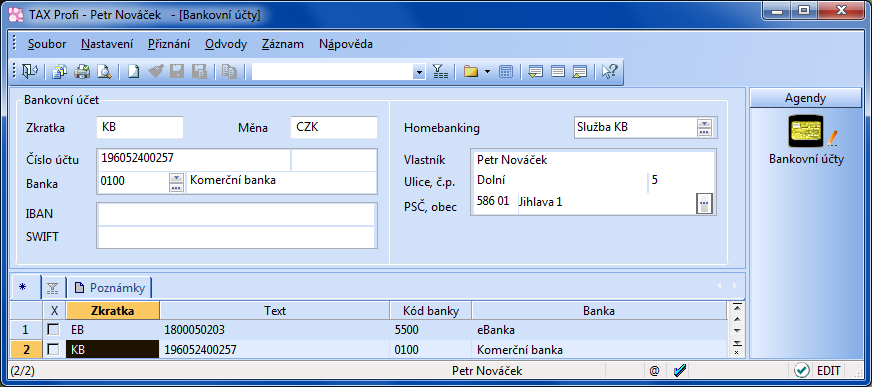Click the Text column header
The image size is (872, 387).
[x=275, y=311]
